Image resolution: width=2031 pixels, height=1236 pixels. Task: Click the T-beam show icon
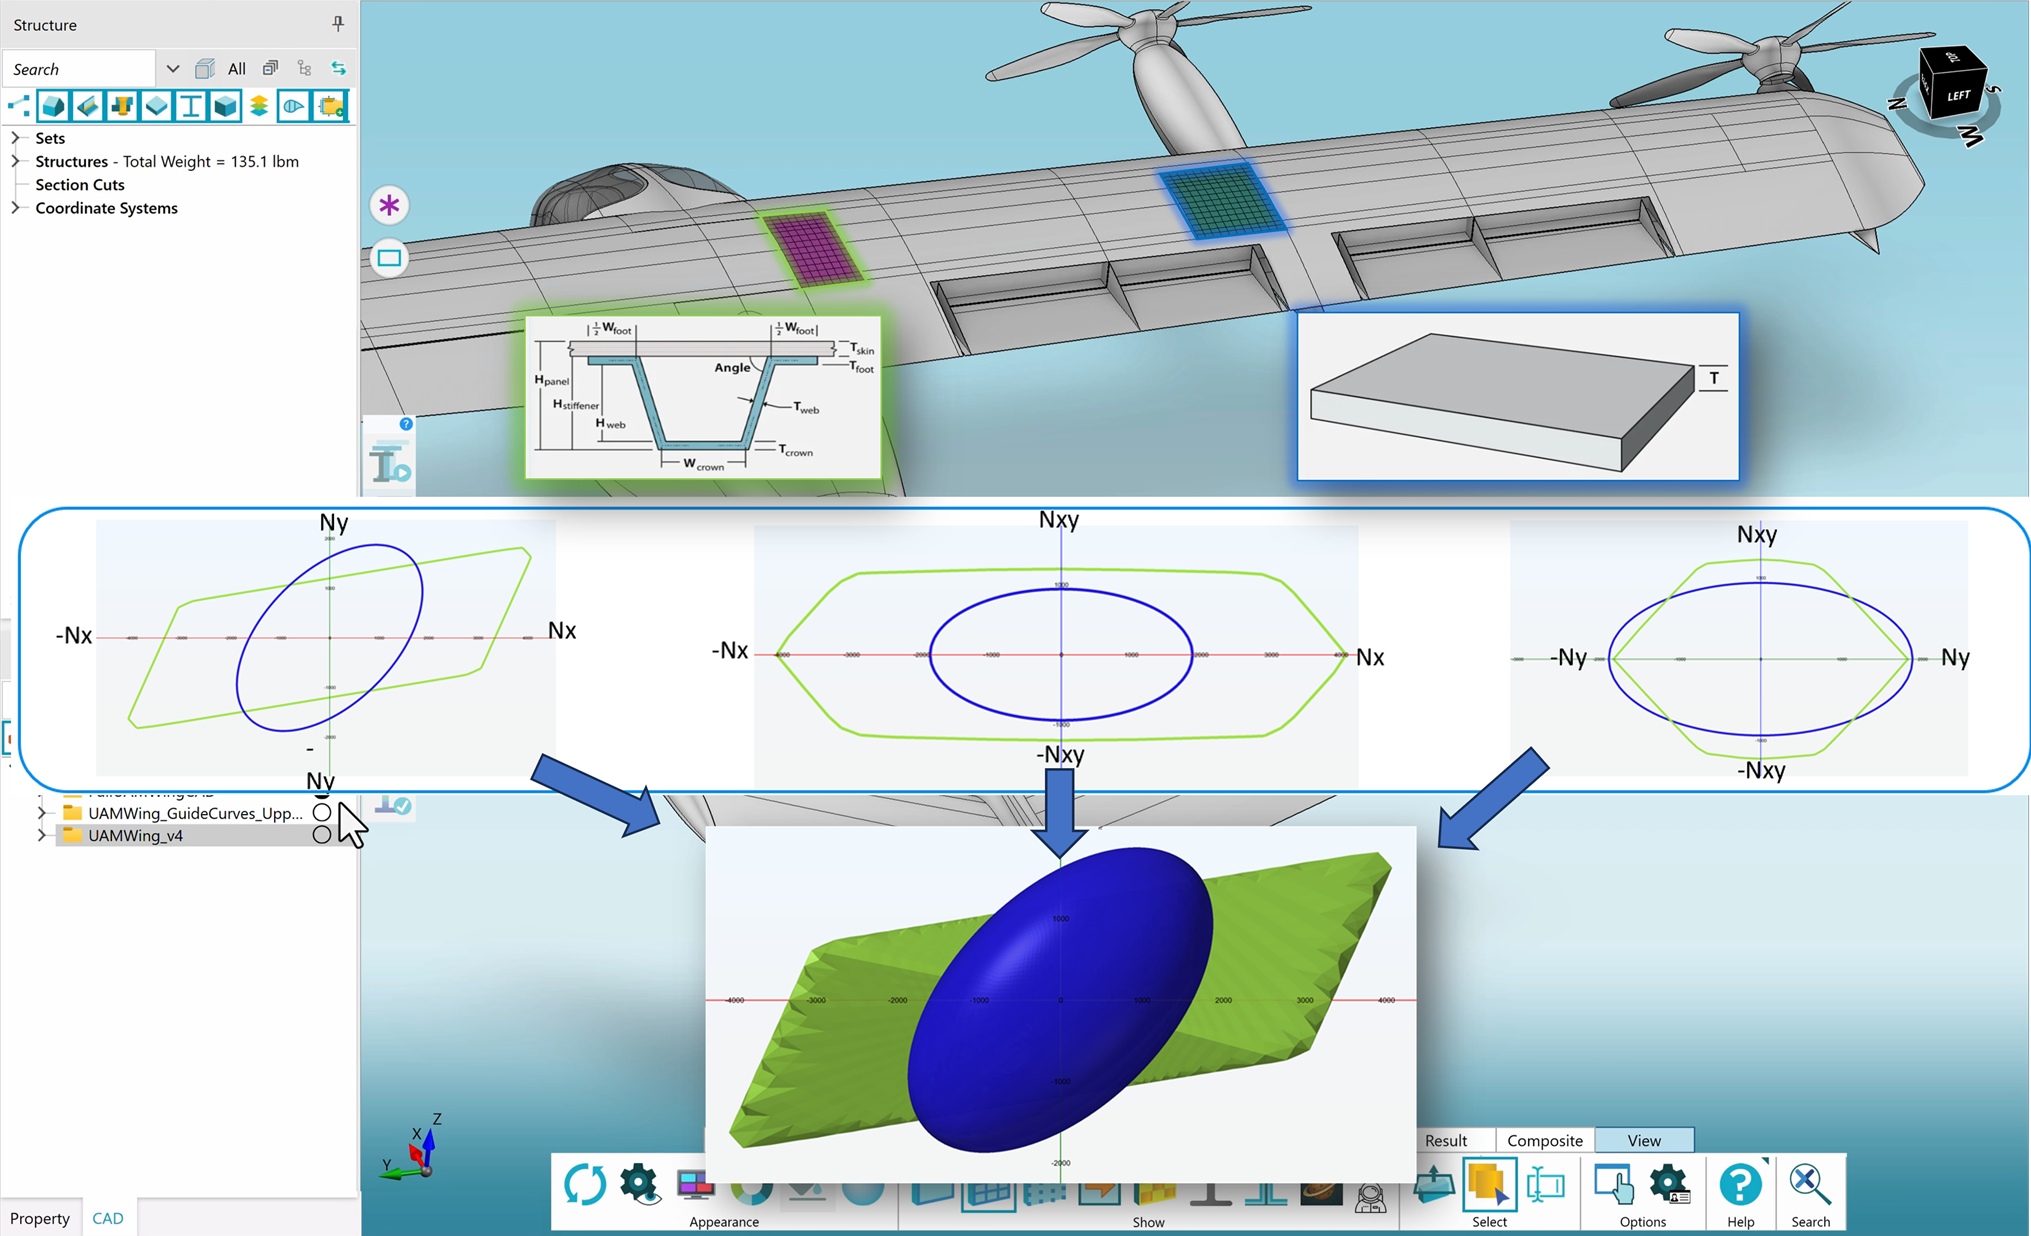[1210, 1194]
